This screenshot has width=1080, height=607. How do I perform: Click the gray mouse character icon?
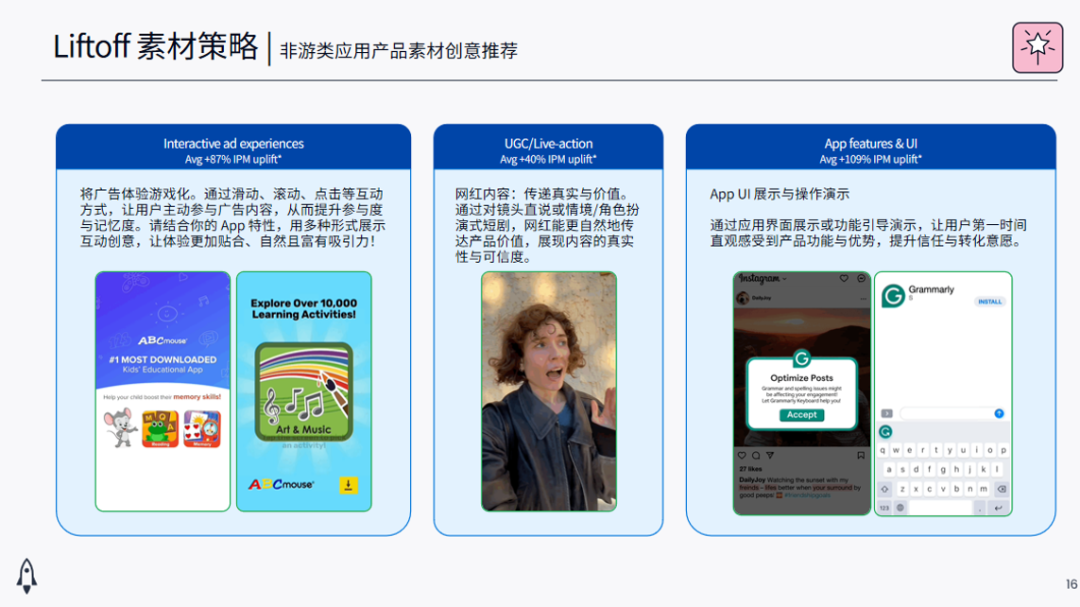tap(121, 428)
